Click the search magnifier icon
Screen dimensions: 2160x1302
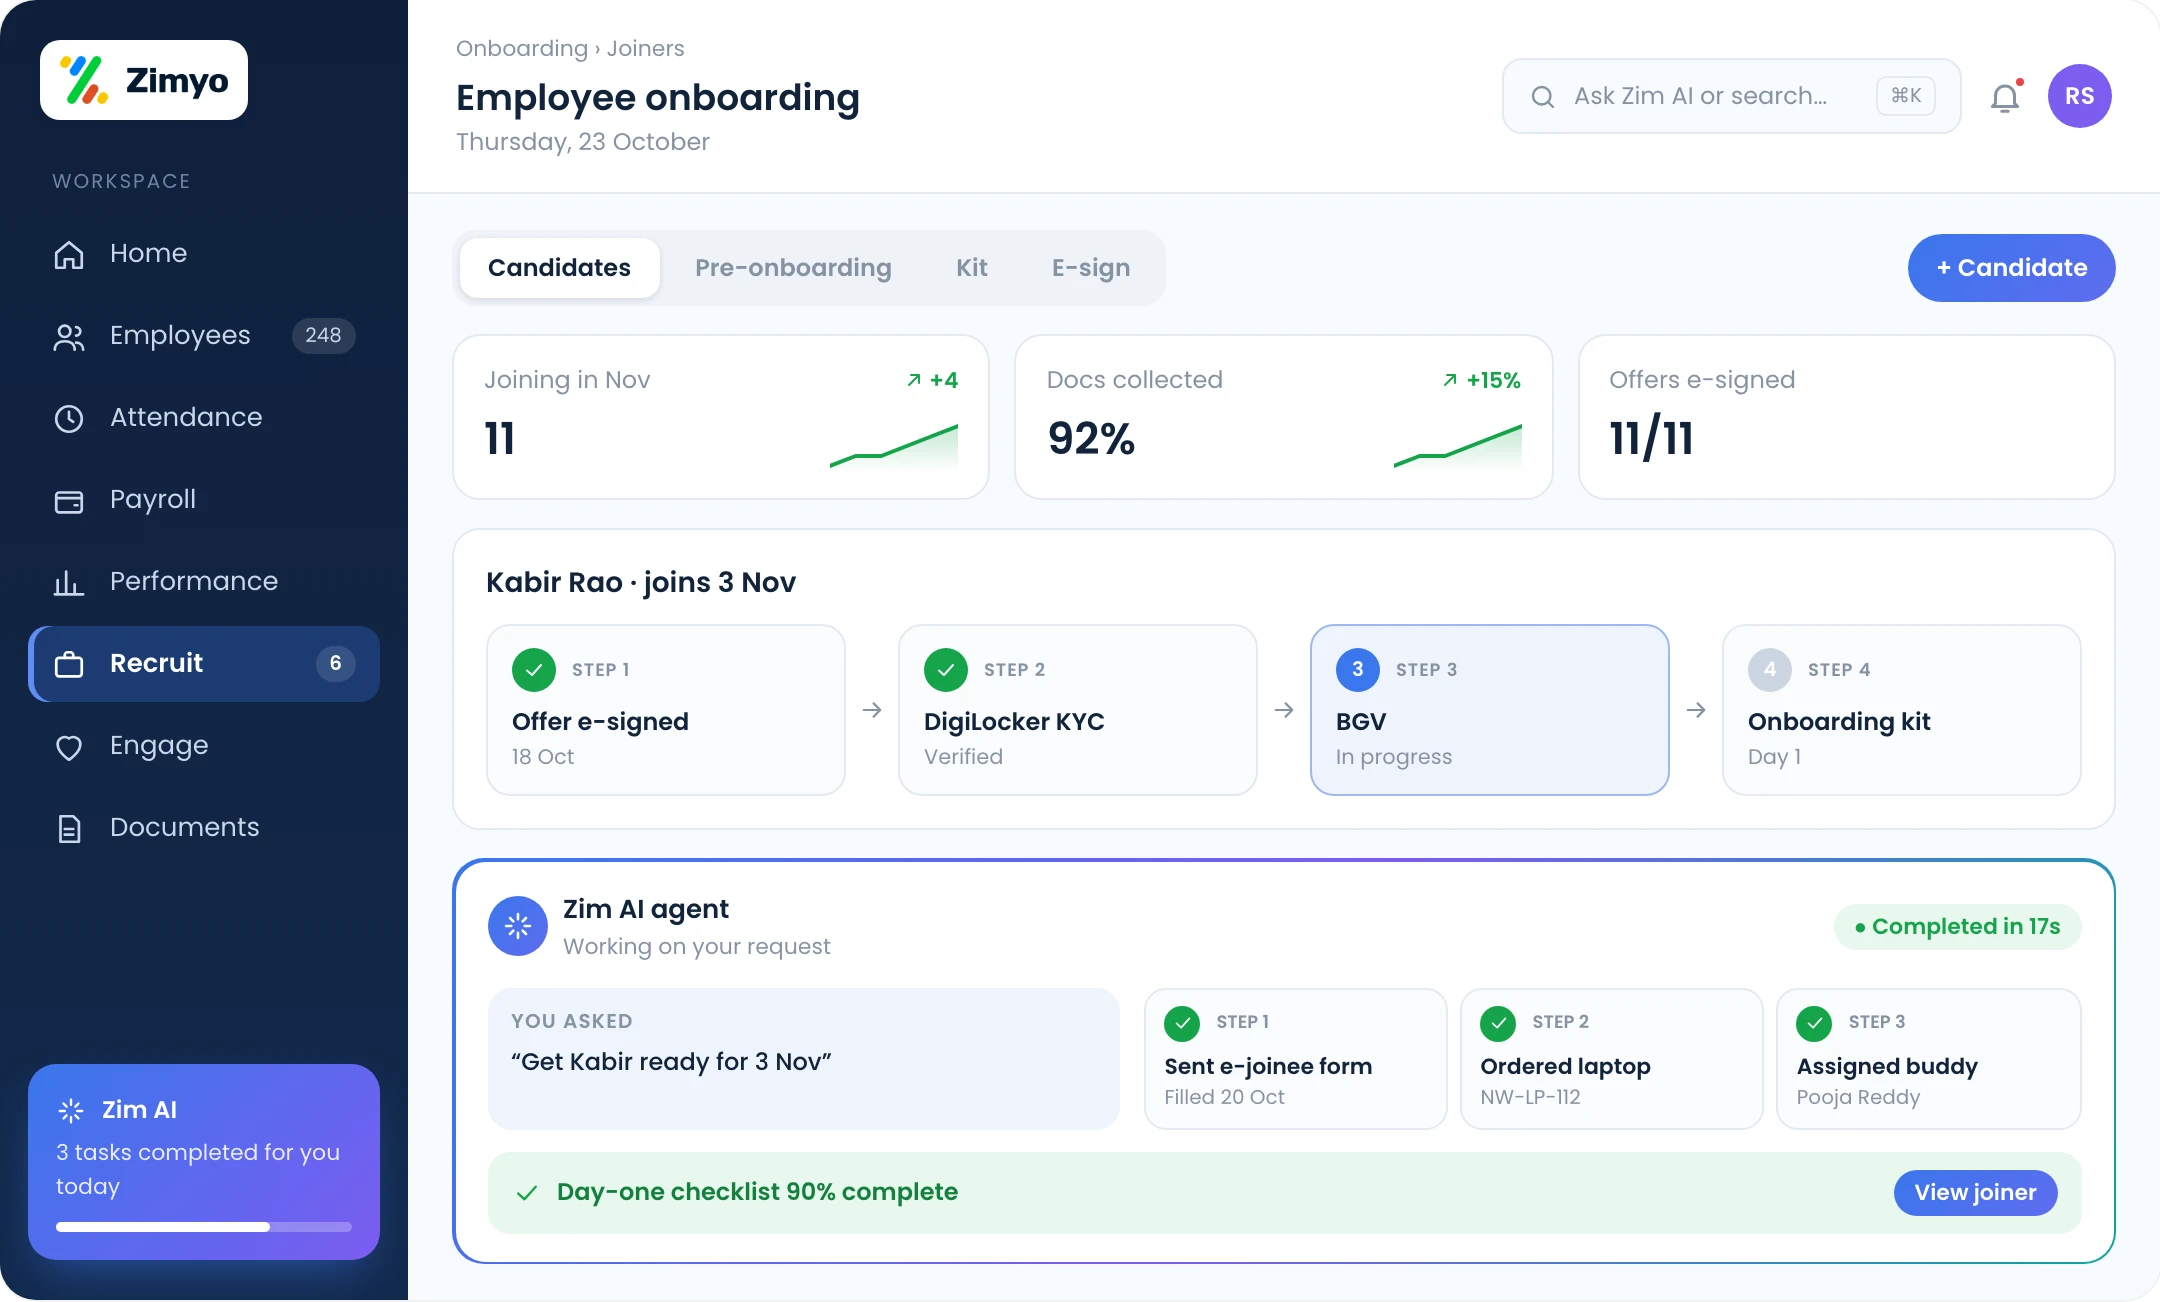click(1543, 96)
